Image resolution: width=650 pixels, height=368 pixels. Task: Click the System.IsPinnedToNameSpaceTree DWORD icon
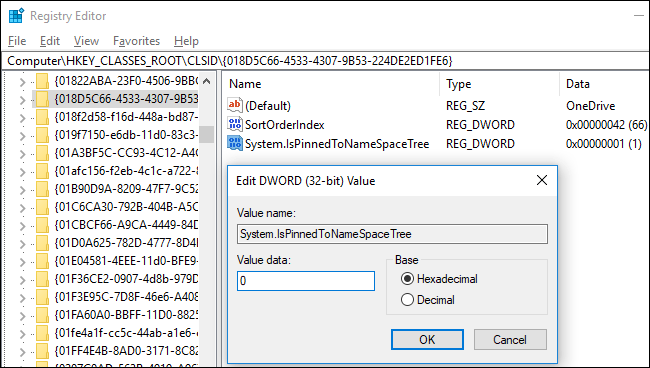(x=235, y=143)
